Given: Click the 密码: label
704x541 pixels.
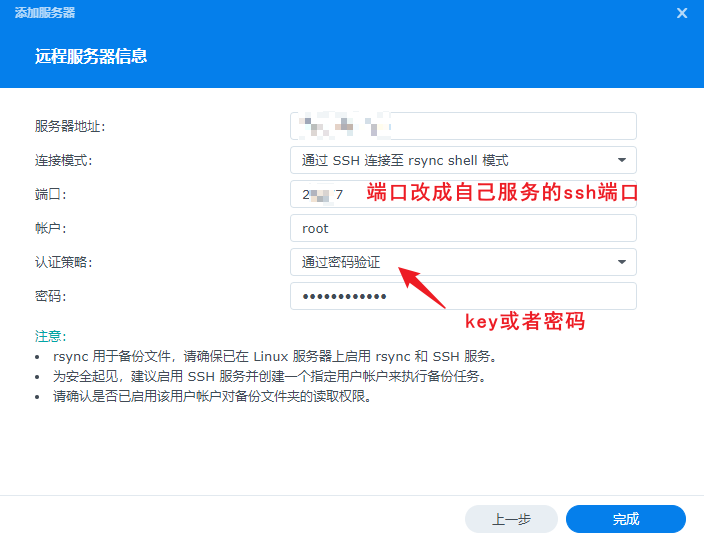Looking at the screenshot, I should pos(50,296).
